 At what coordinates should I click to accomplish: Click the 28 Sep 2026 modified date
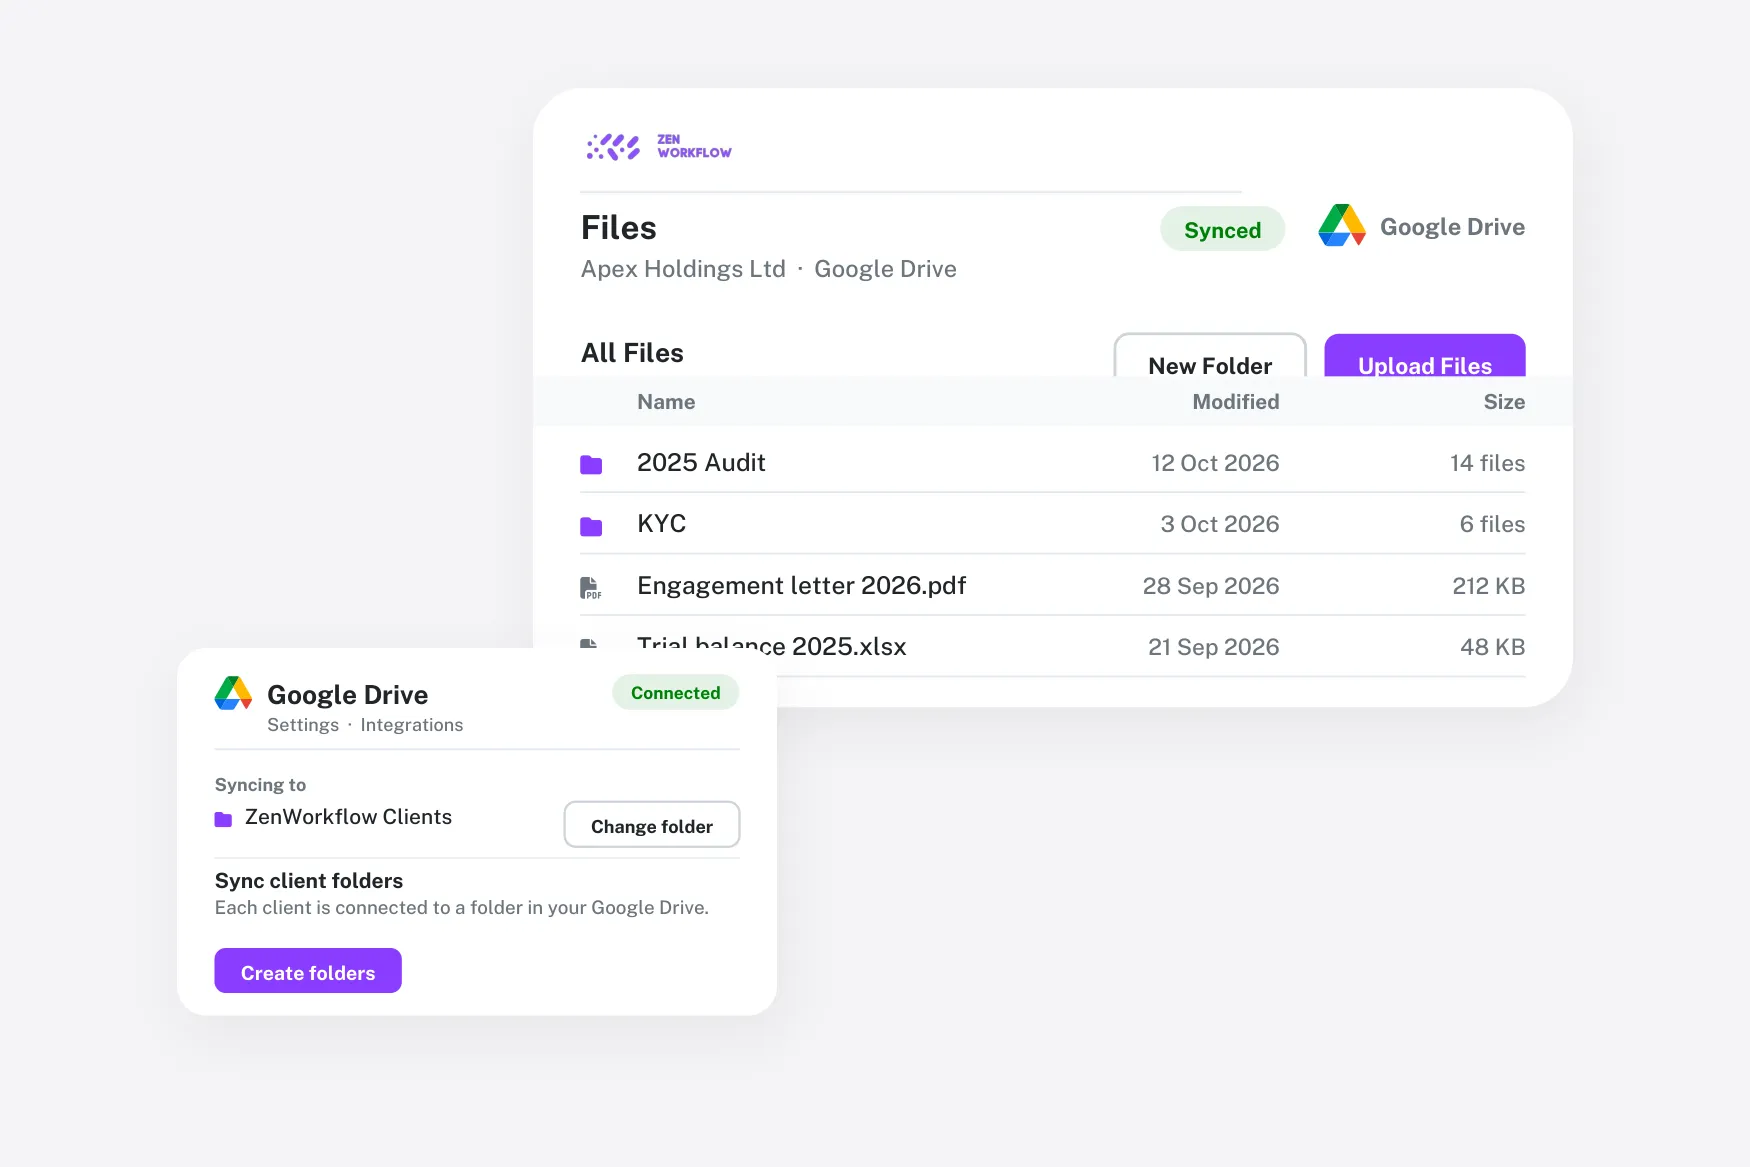(x=1211, y=586)
